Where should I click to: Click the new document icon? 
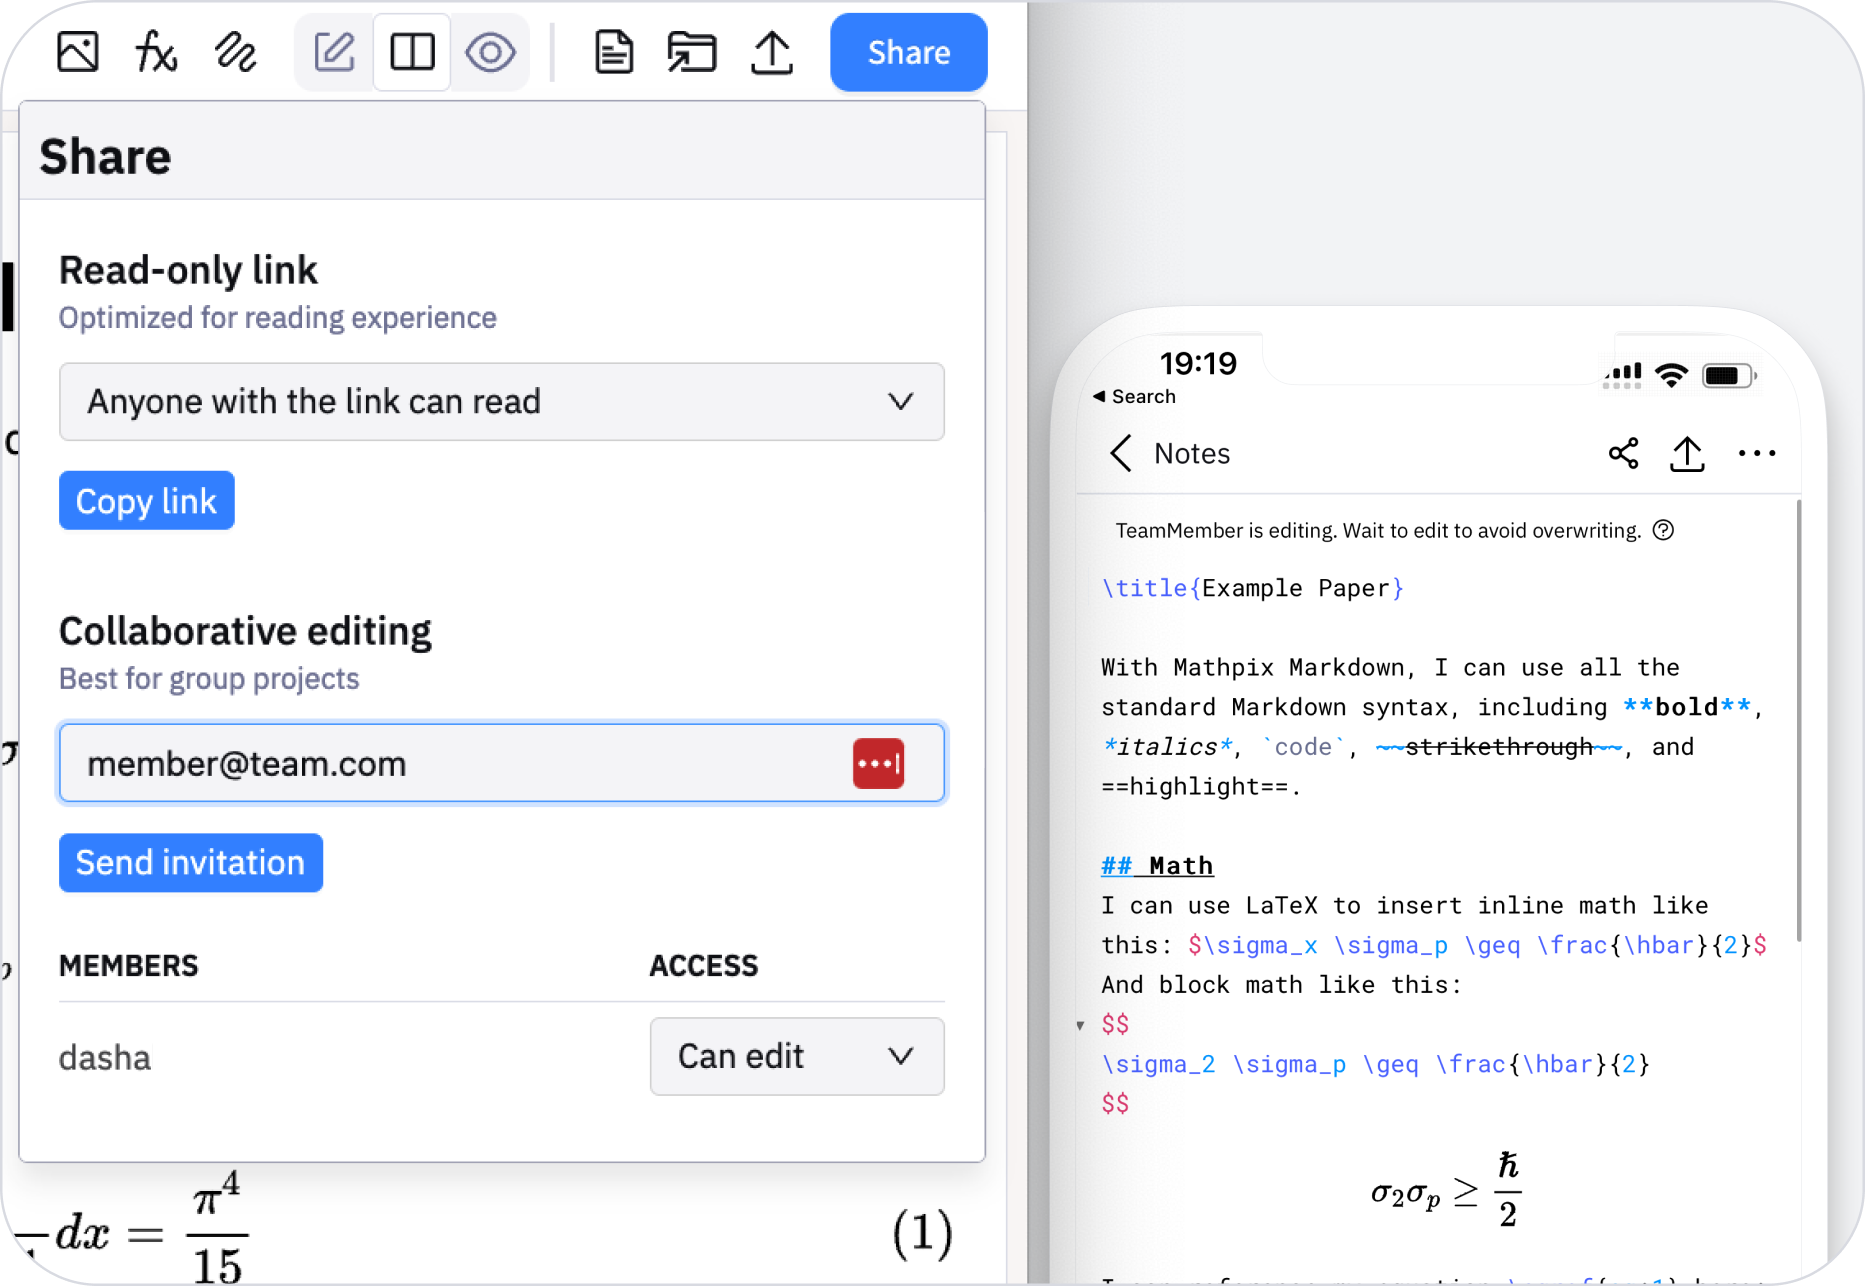pyautogui.click(x=614, y=52)
